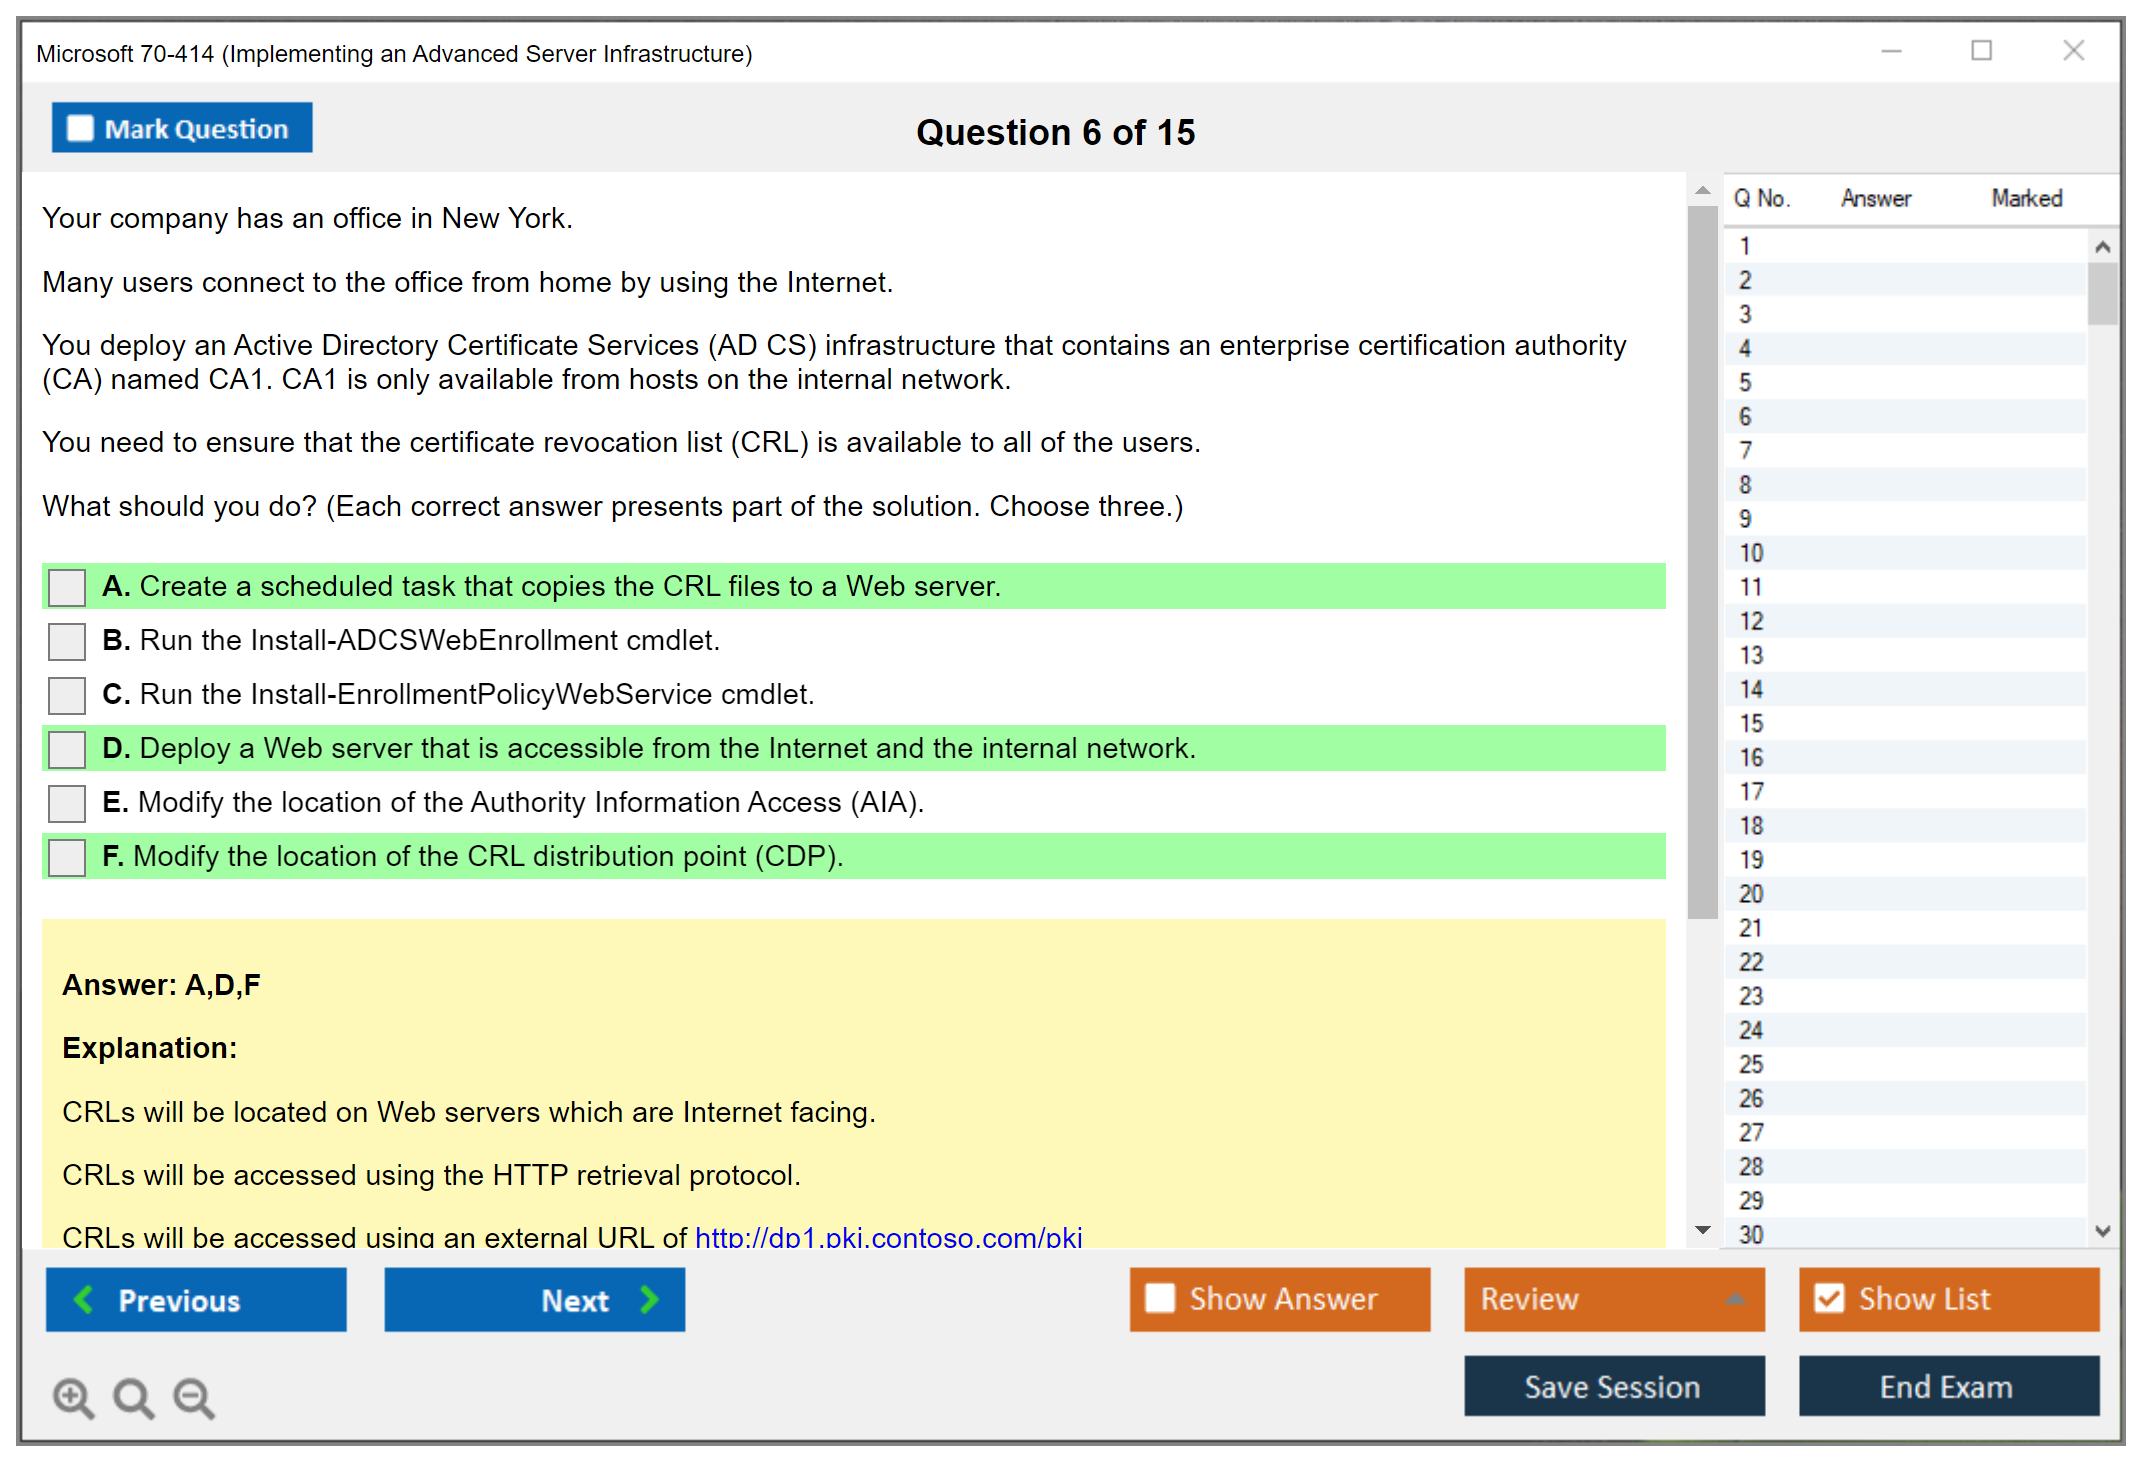Click the Save Session button

point(1613,1386)
